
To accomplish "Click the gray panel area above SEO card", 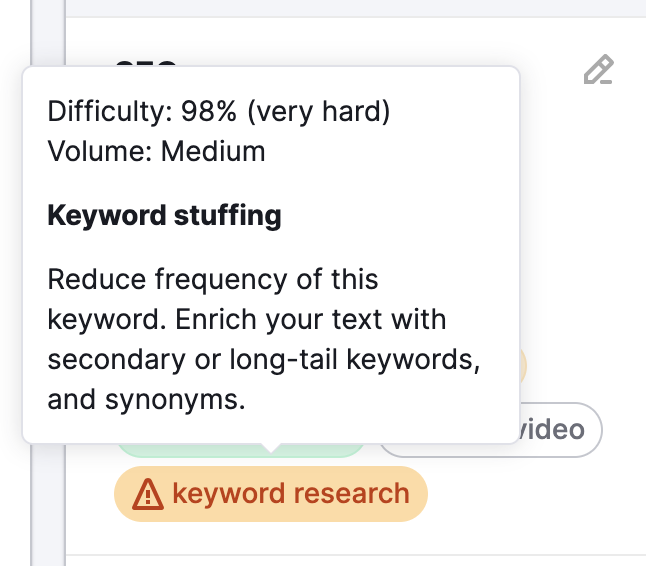I will tap(350, 8).
